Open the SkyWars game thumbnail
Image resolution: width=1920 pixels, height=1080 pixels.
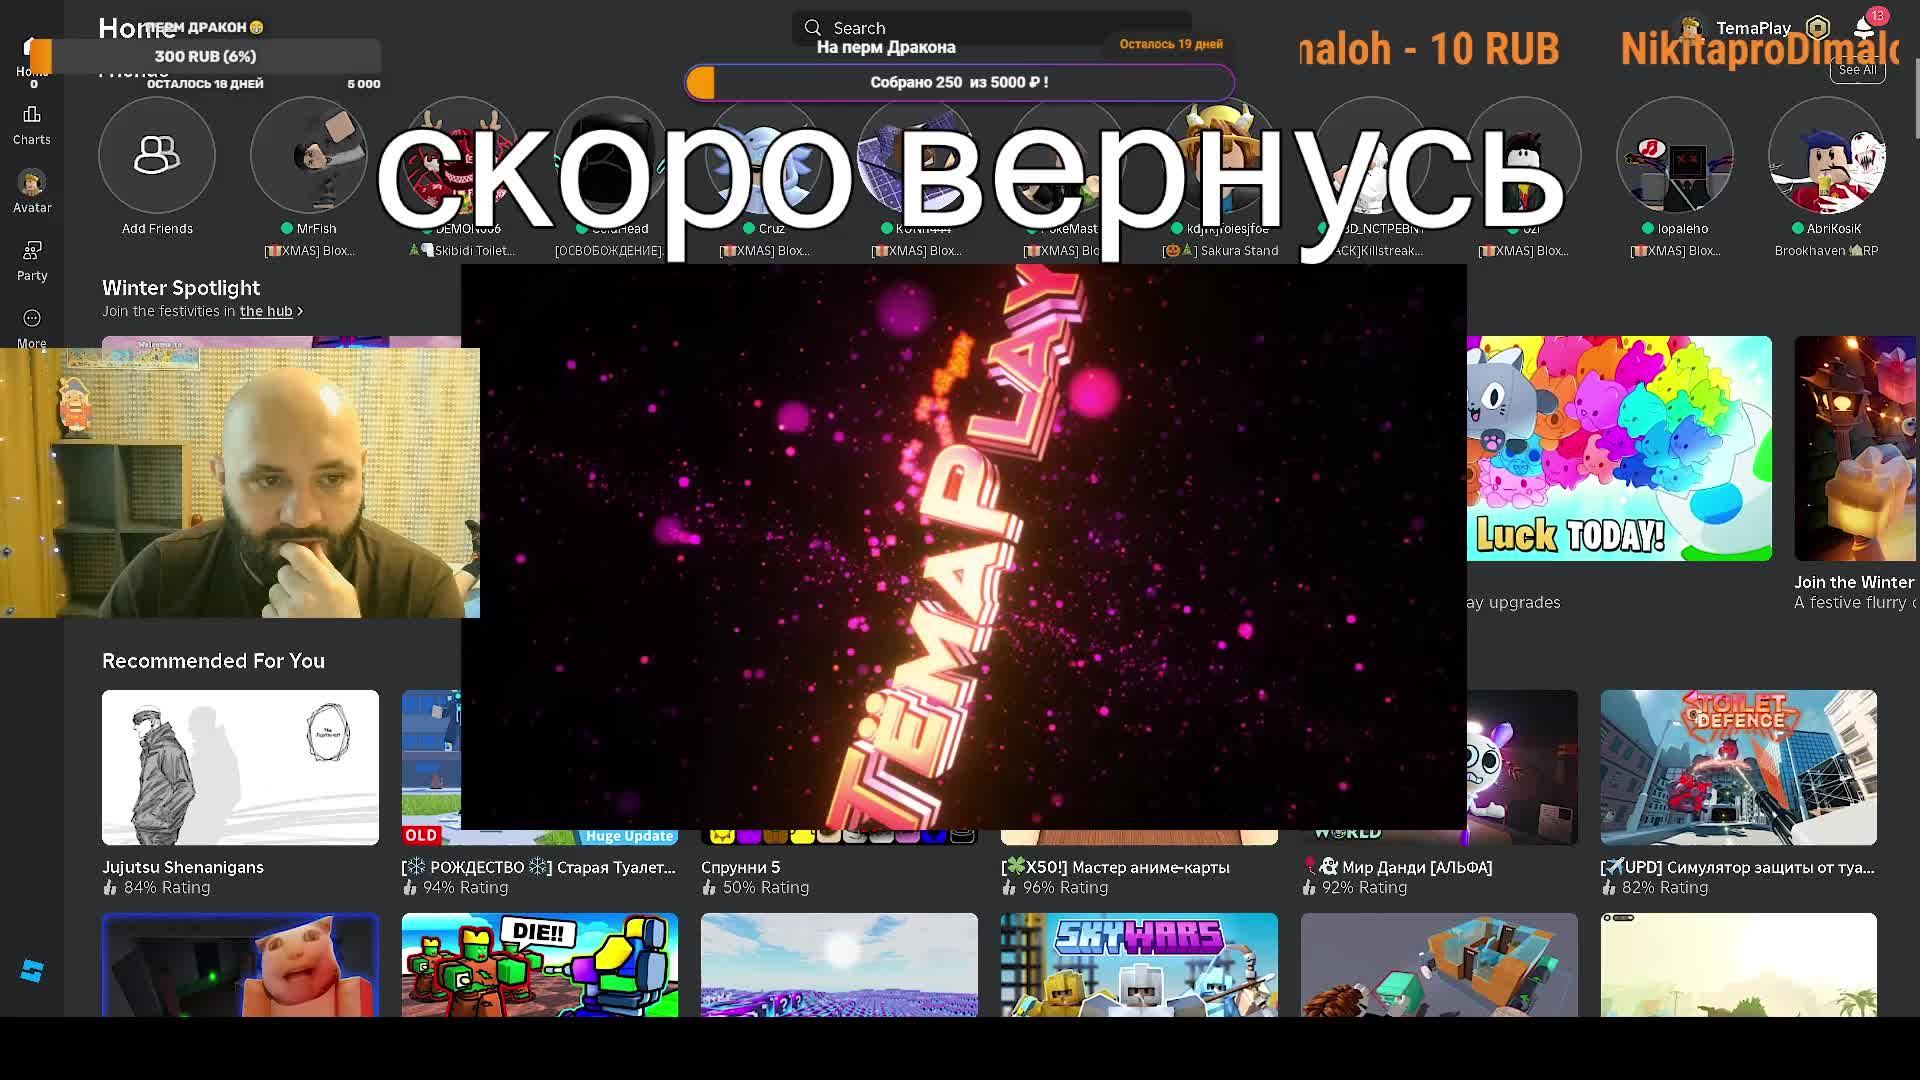coord(1139,965)
